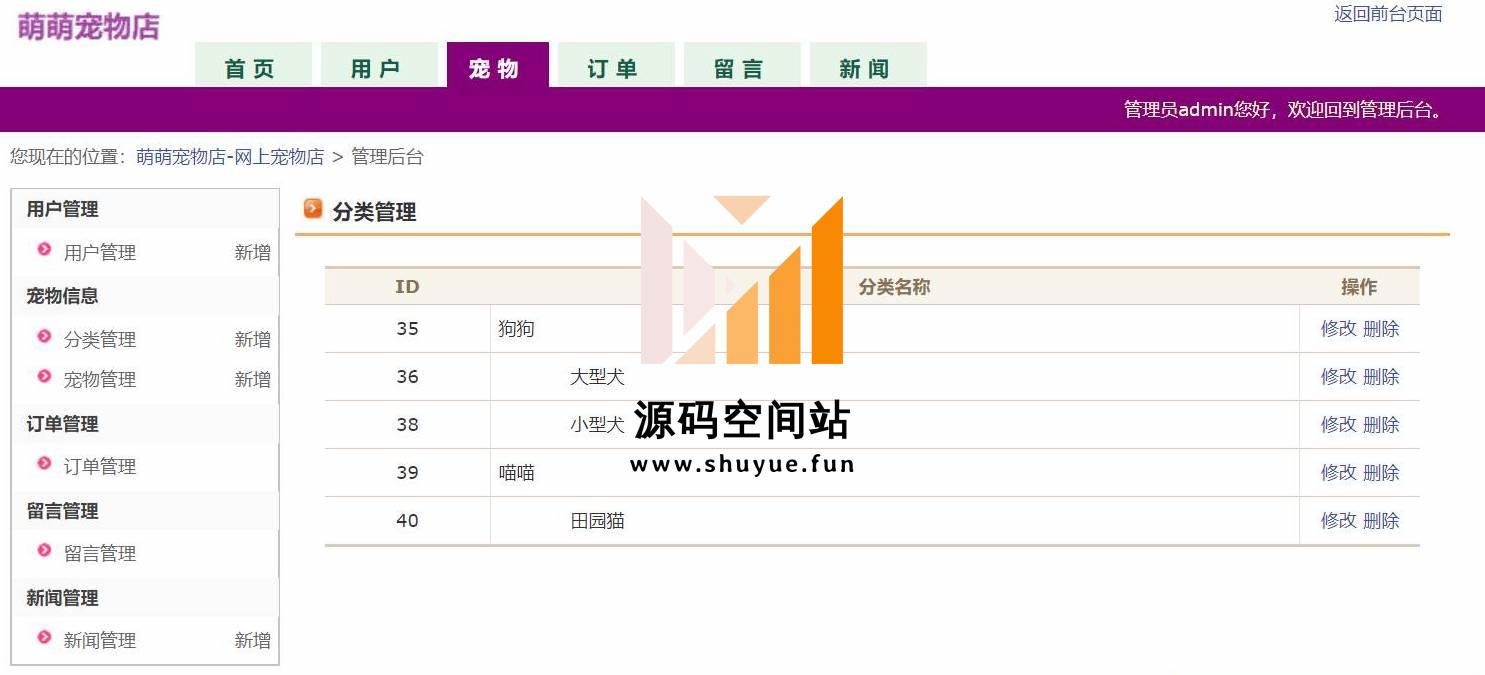Click the 田园猫 category name cell
The image size is (1485, 675).
[894, 521]
